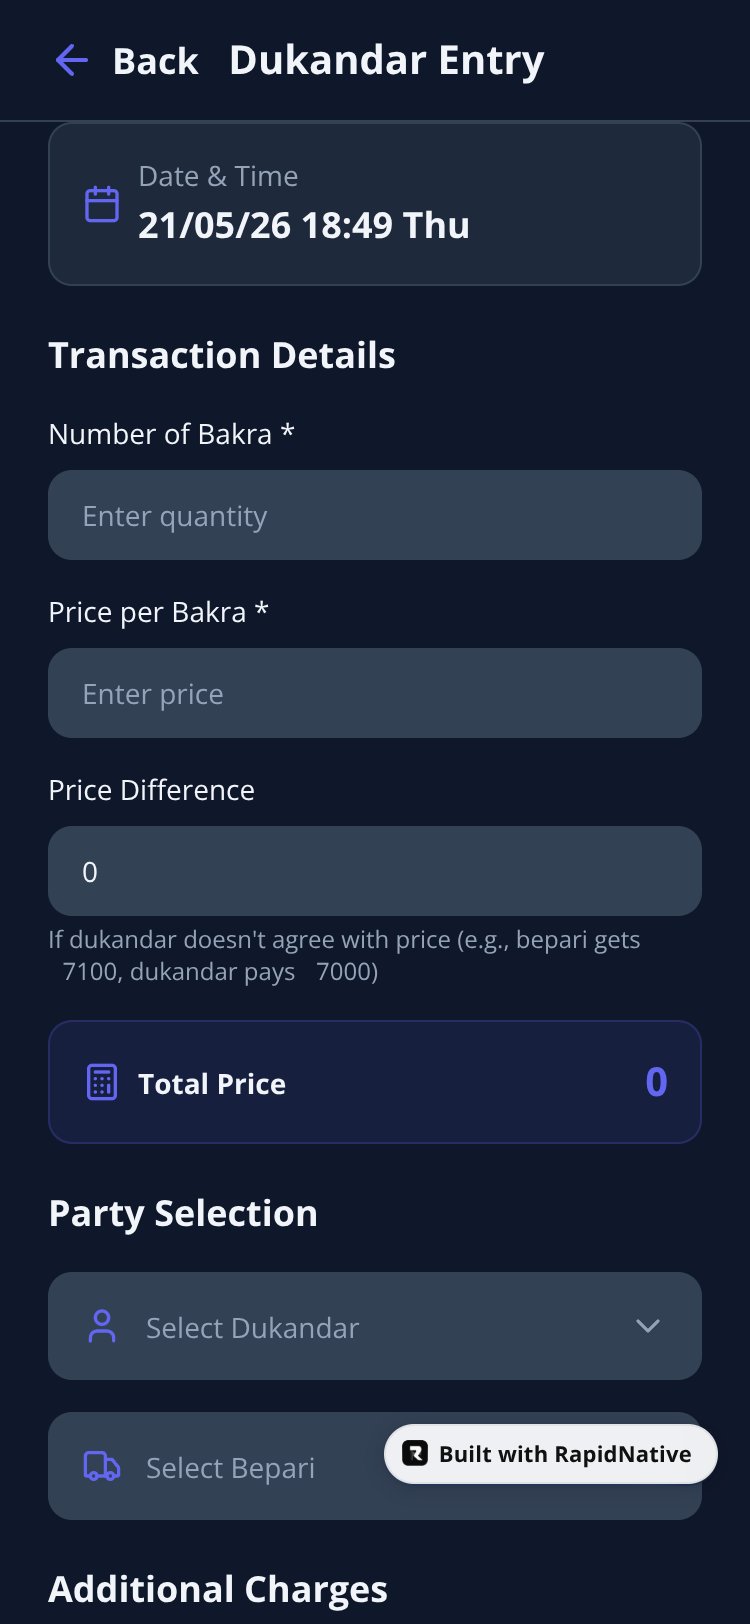The height and width of the screenshot is (1624, 750).
Task: Tap the person icon in Select Dukandar
Action: pos(102,1326)
